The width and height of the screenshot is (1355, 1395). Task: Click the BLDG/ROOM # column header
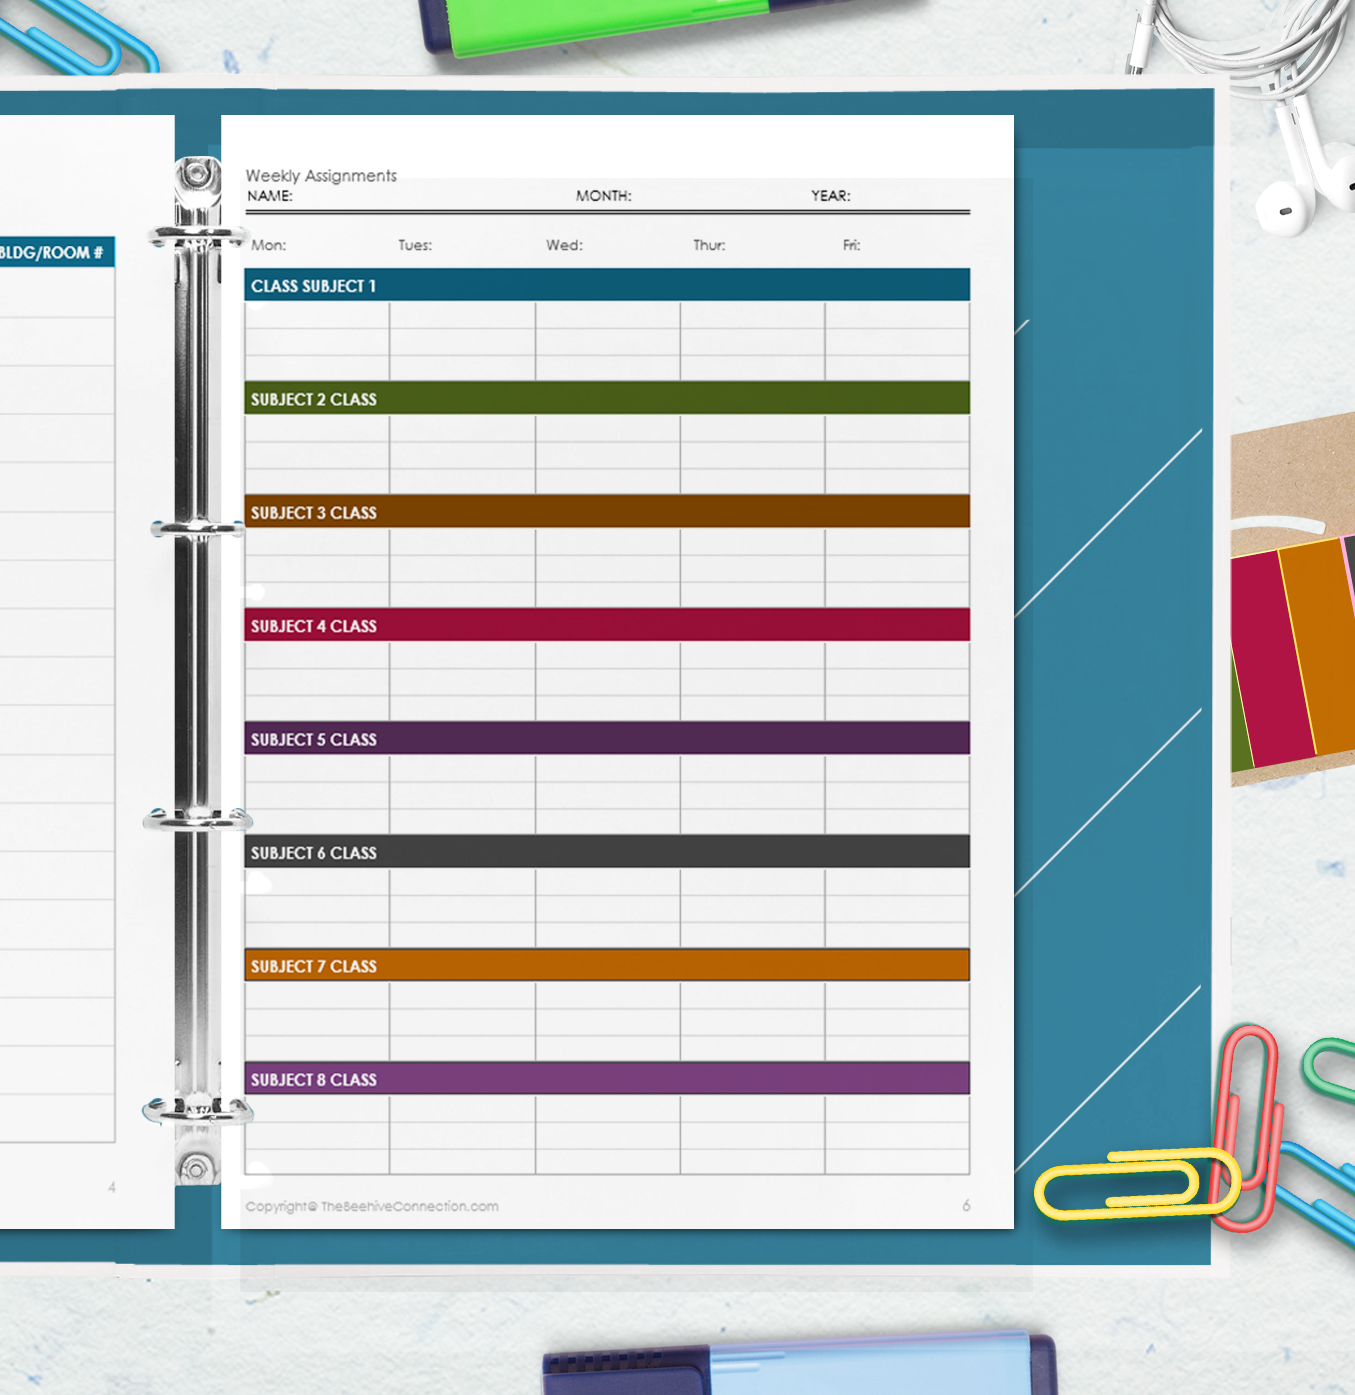tap(52, 253)
